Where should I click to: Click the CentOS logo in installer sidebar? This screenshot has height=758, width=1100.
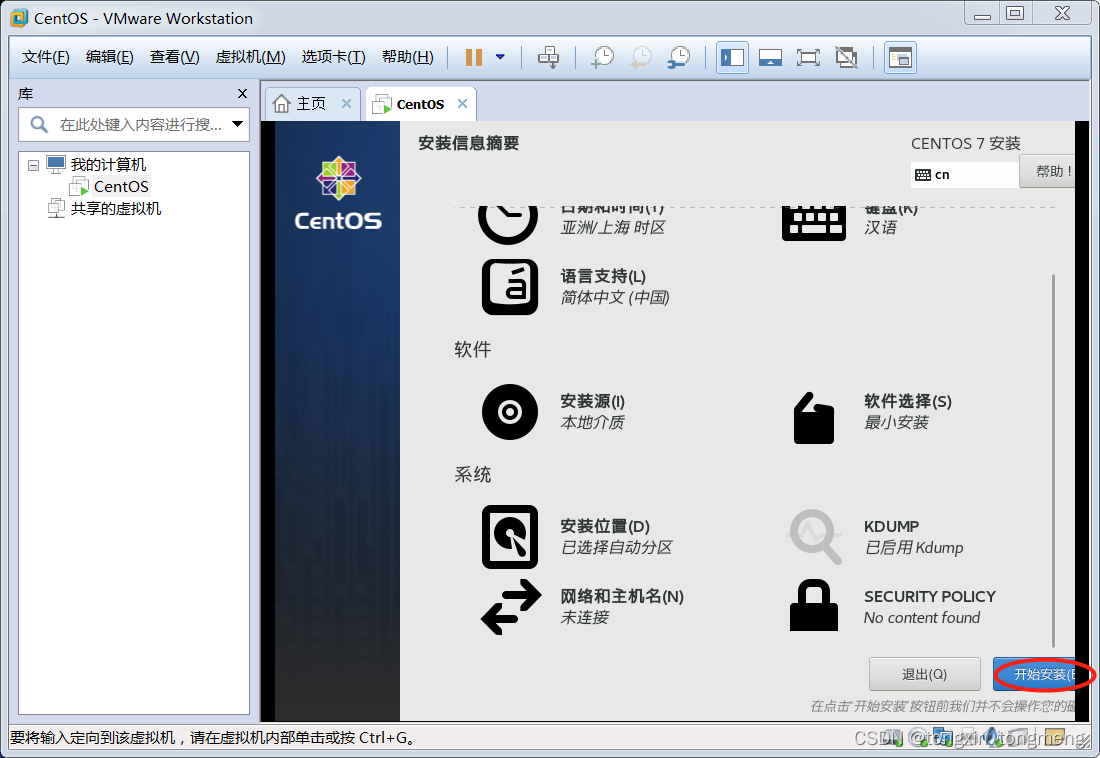(338, 194)
